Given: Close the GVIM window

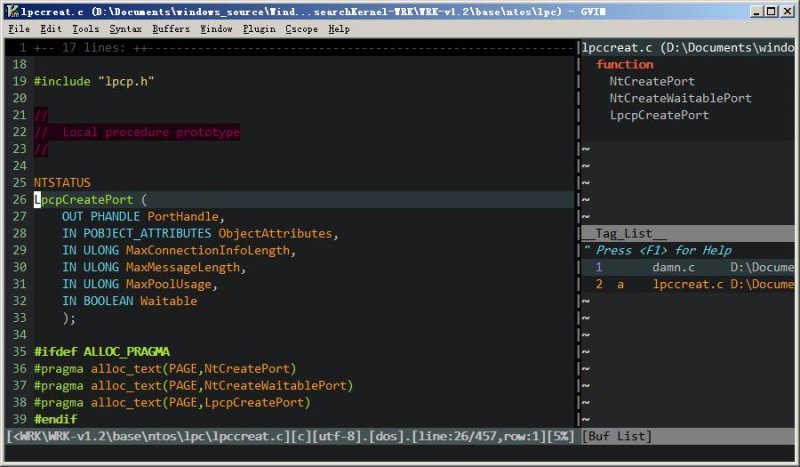Looking at the screenshot, I should click(787, 11).
